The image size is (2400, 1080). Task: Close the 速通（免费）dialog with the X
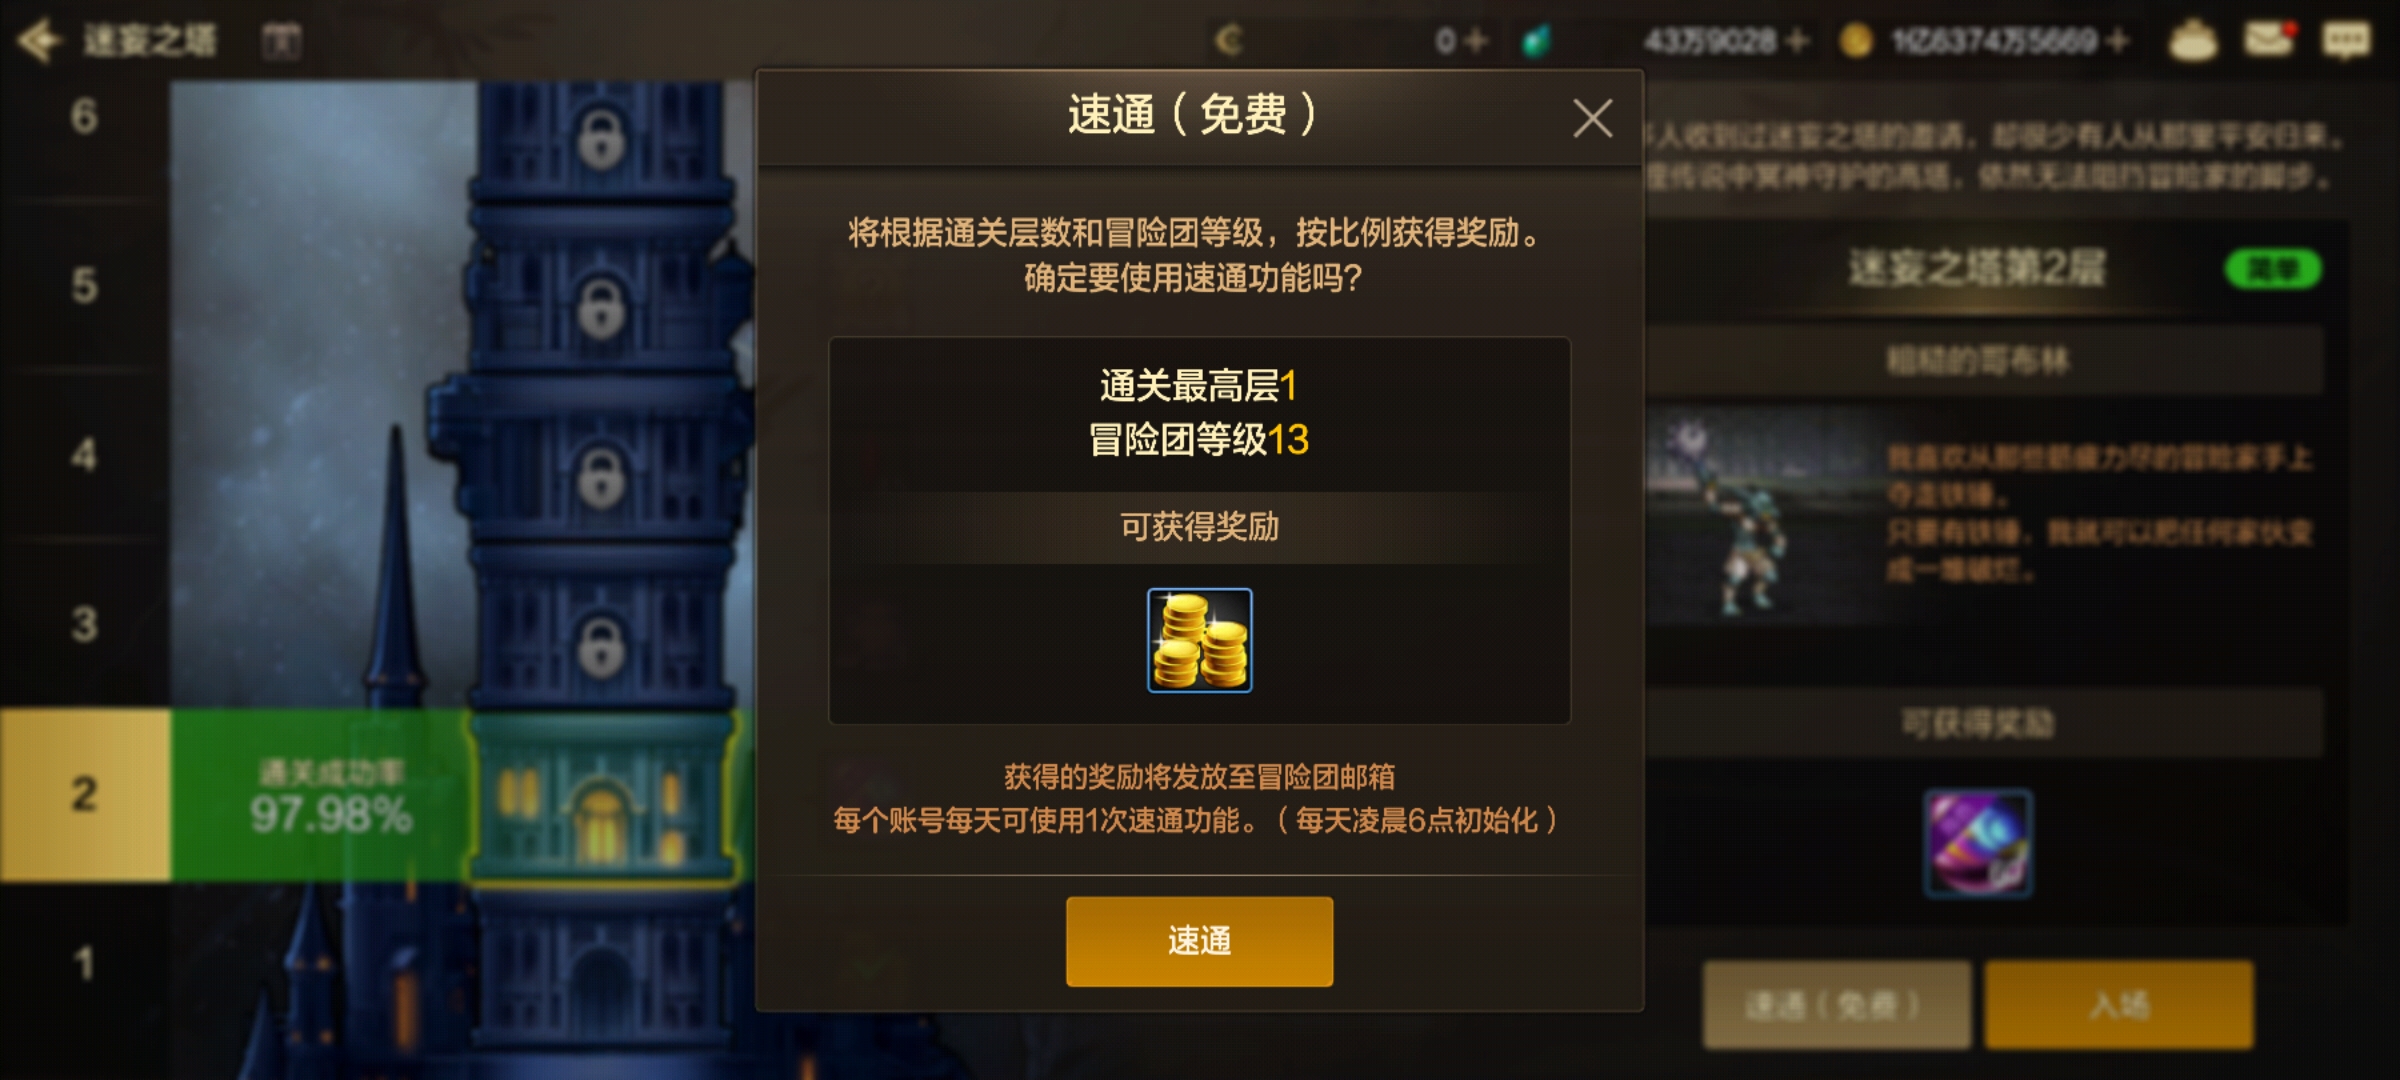coord(1592,118)
